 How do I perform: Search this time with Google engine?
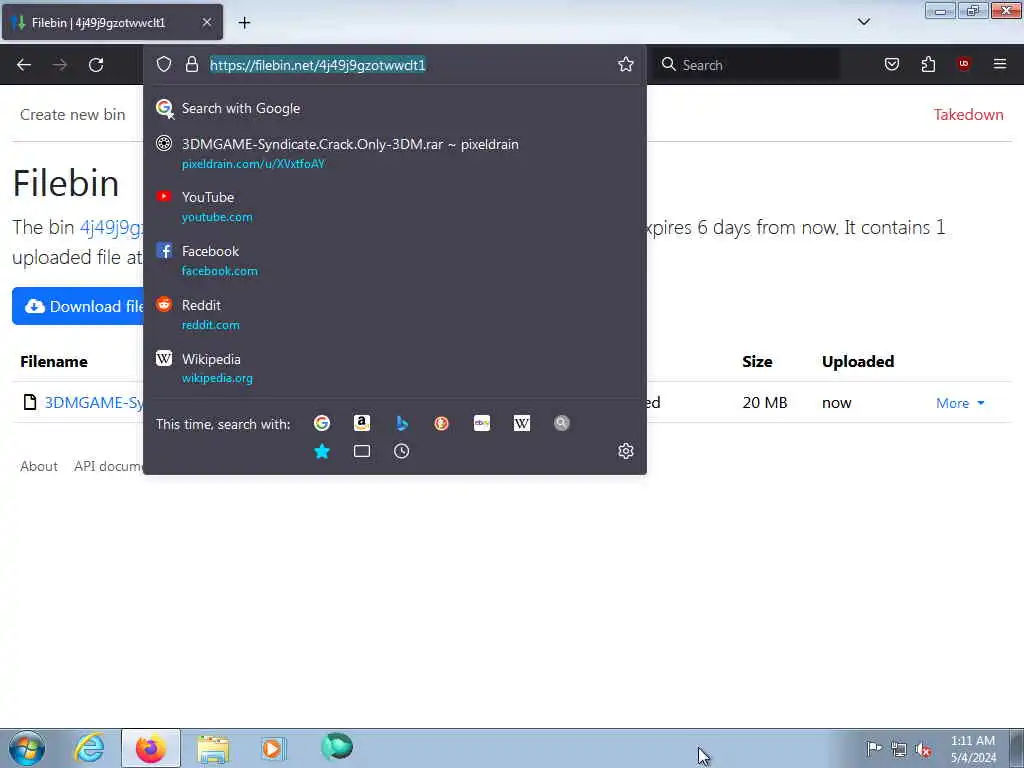[322, 423]
